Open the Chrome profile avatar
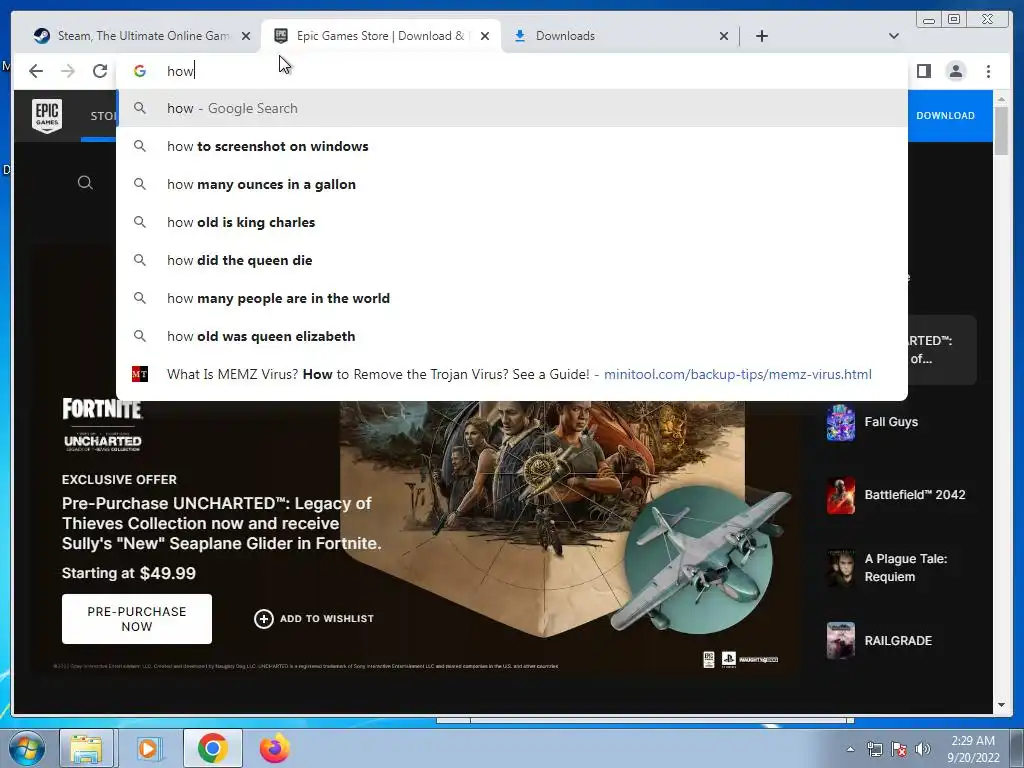Screen dimensions: 1024x768 955,71
